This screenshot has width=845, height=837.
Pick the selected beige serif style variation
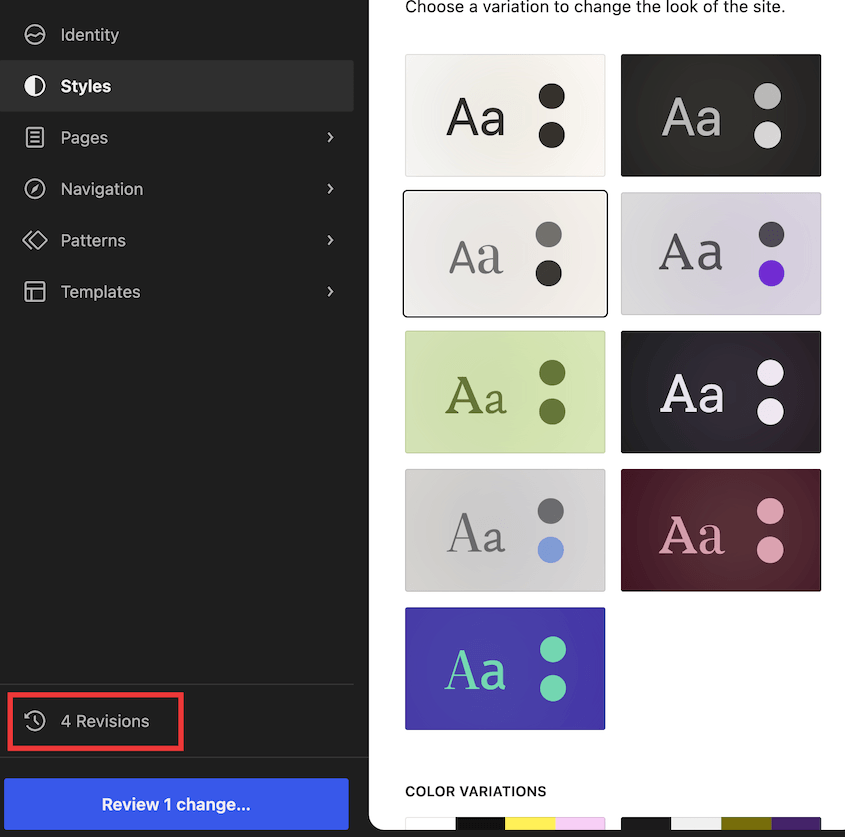point(505,254)
